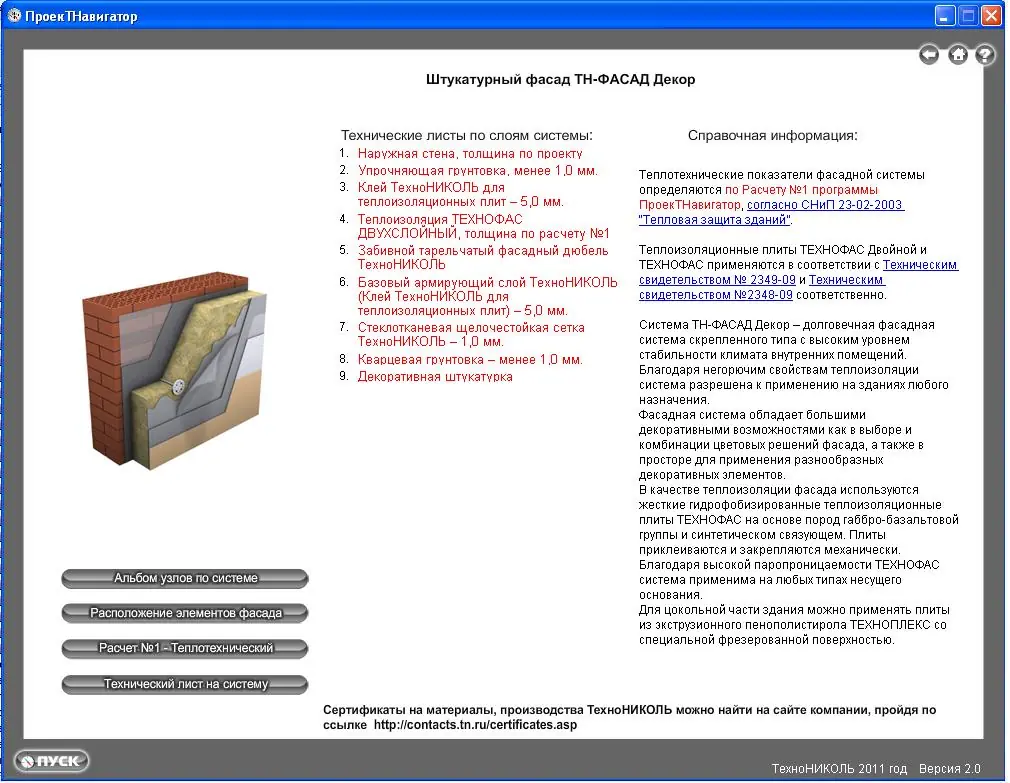Click the heading Технические листы по слоям системы
This screenshot has height=783, width=1010.
click(x=466, y=136)
